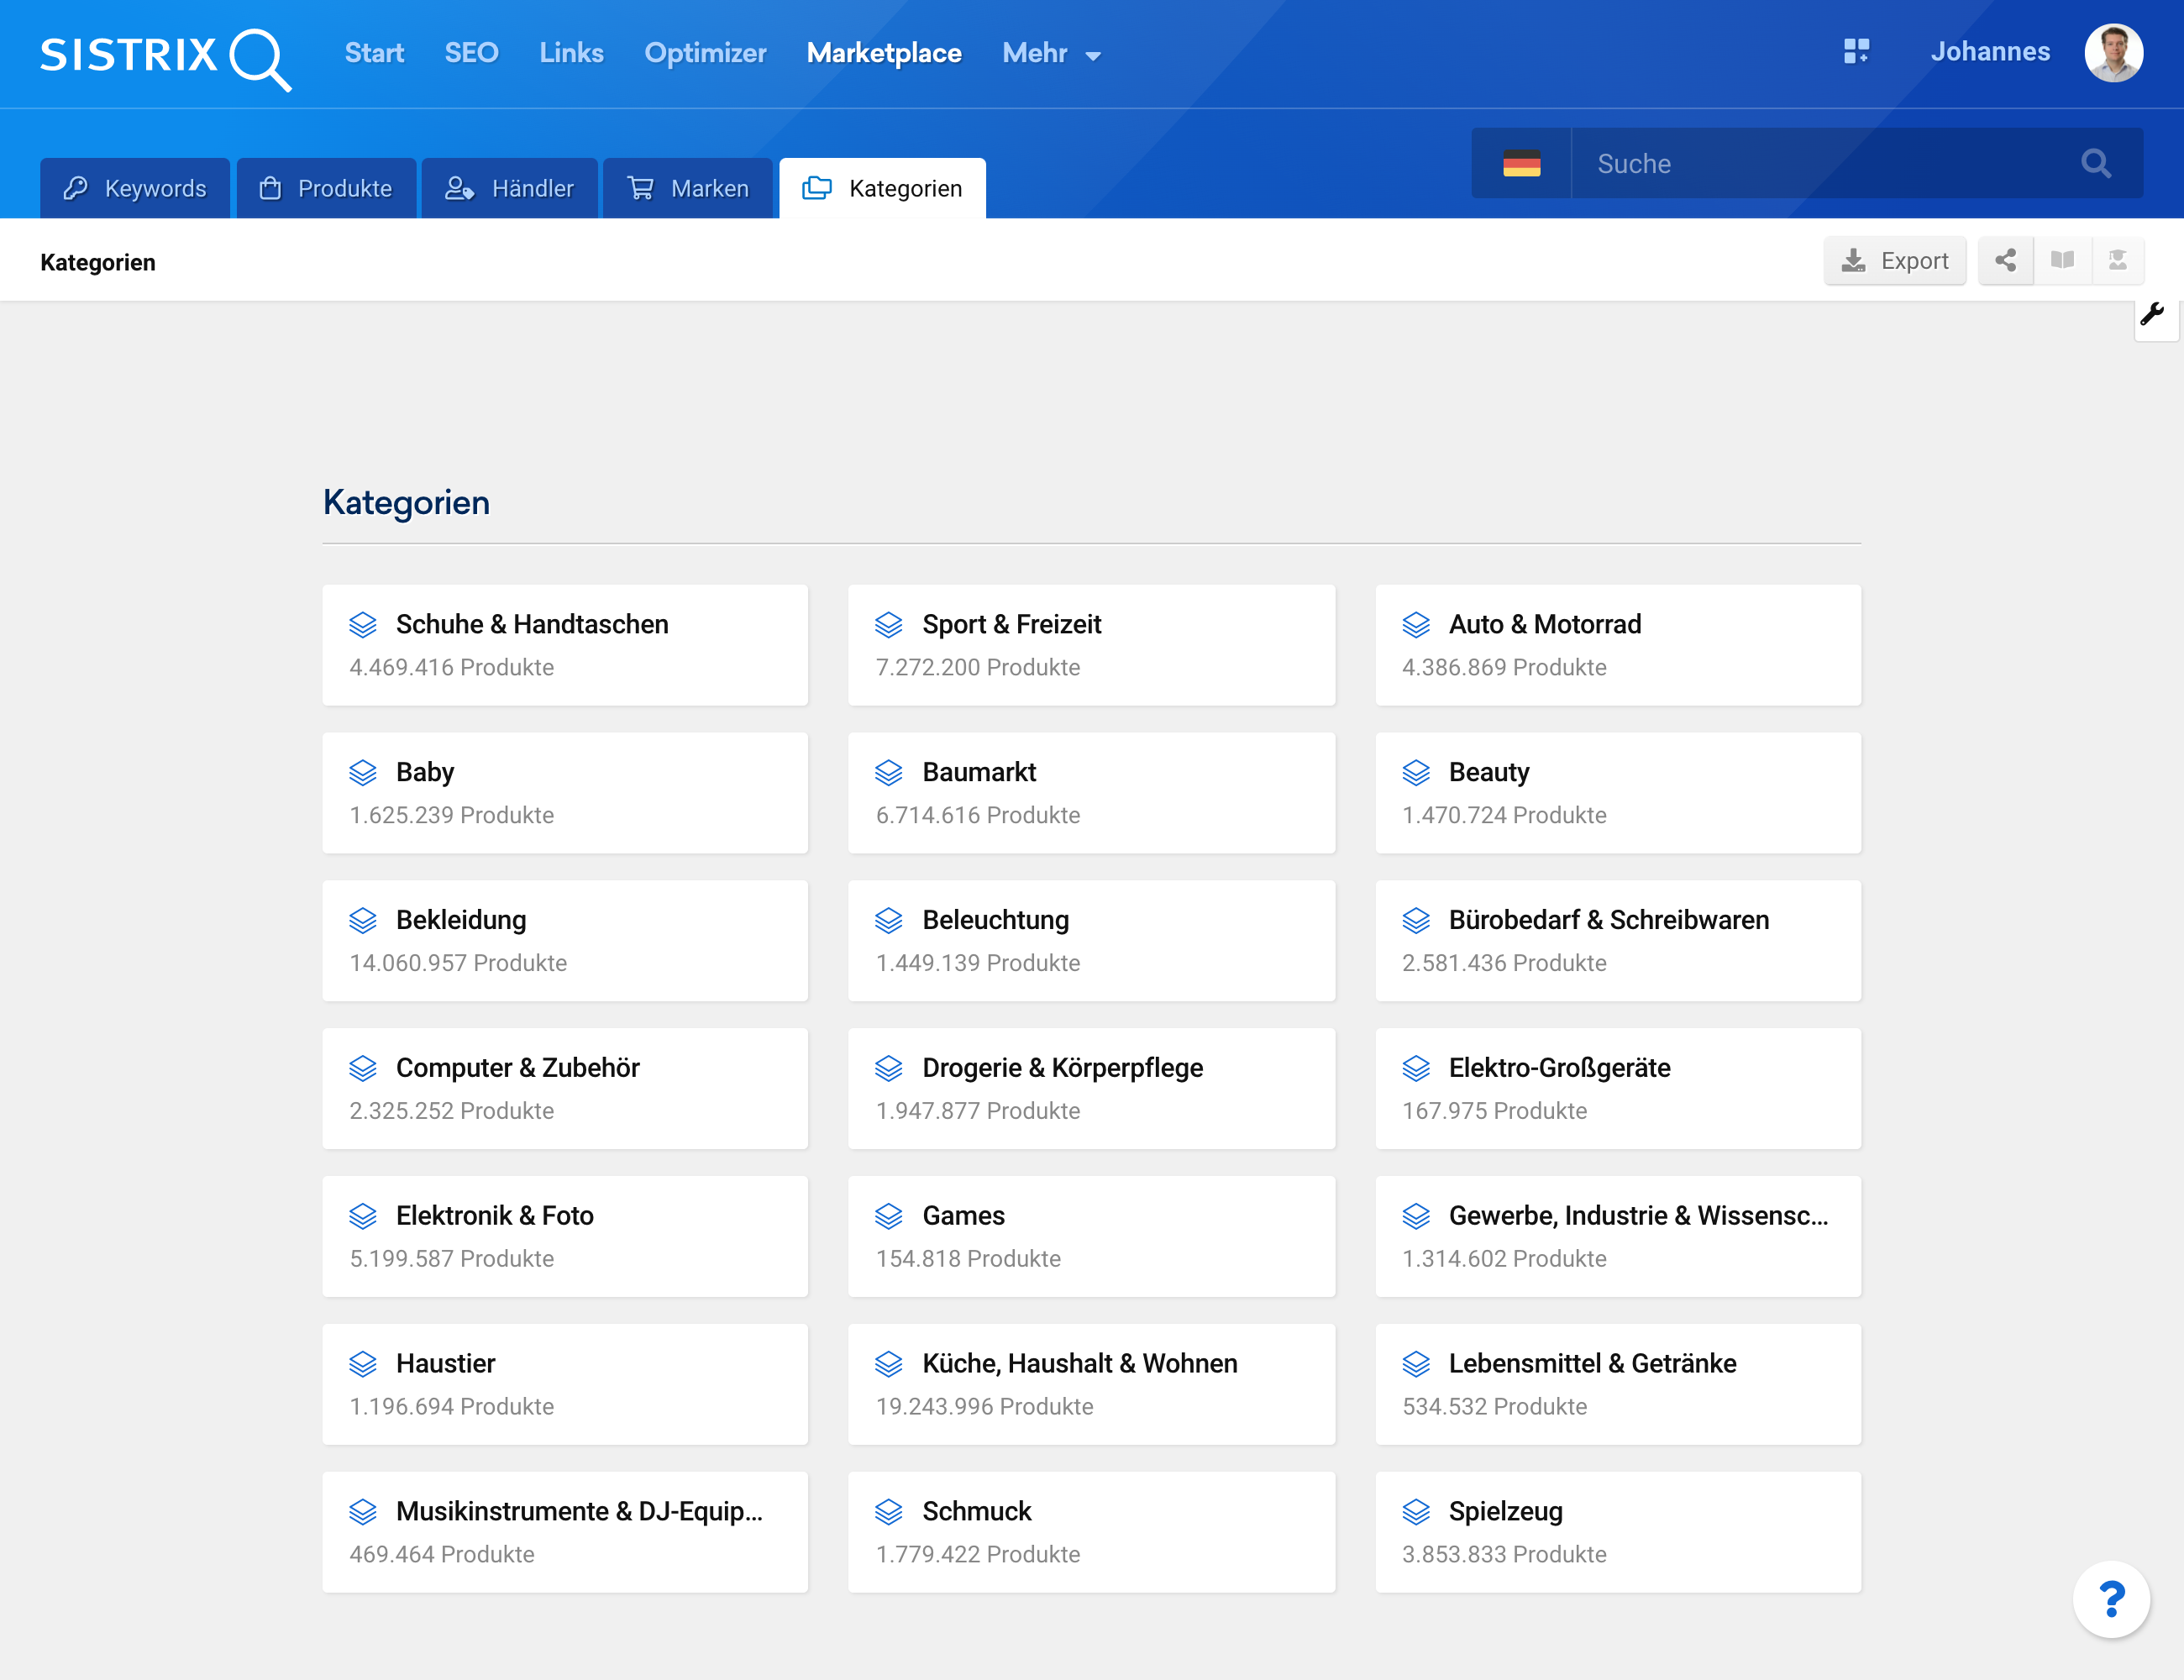Open the German flag country selector
This screenshot has height=1680, width=2184.
tap(1521, 163)
